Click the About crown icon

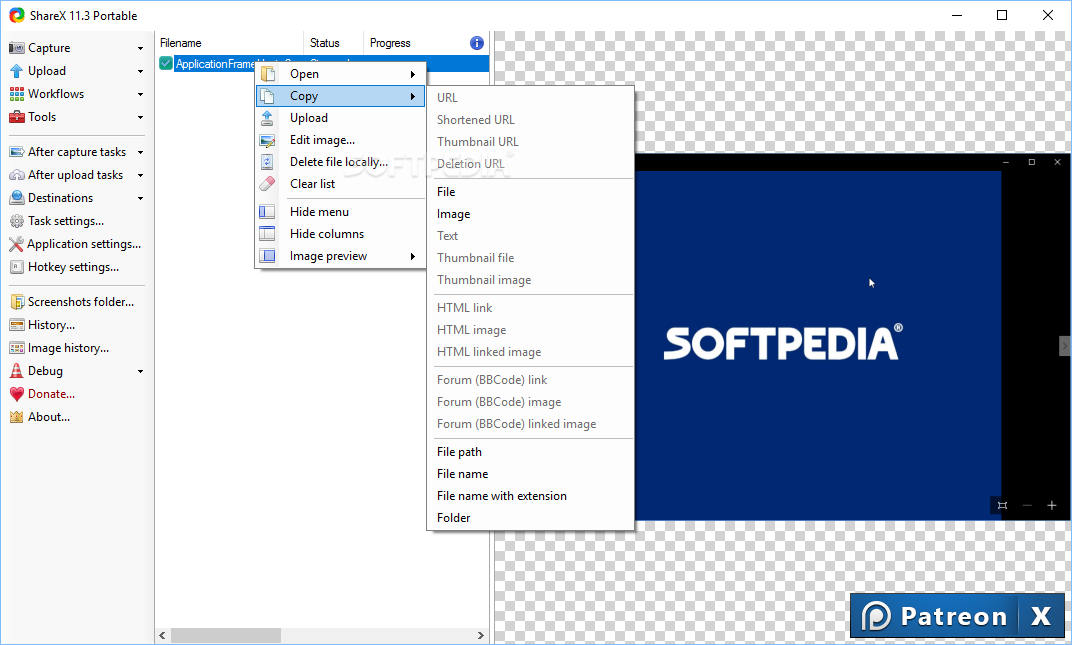point(16,417)
